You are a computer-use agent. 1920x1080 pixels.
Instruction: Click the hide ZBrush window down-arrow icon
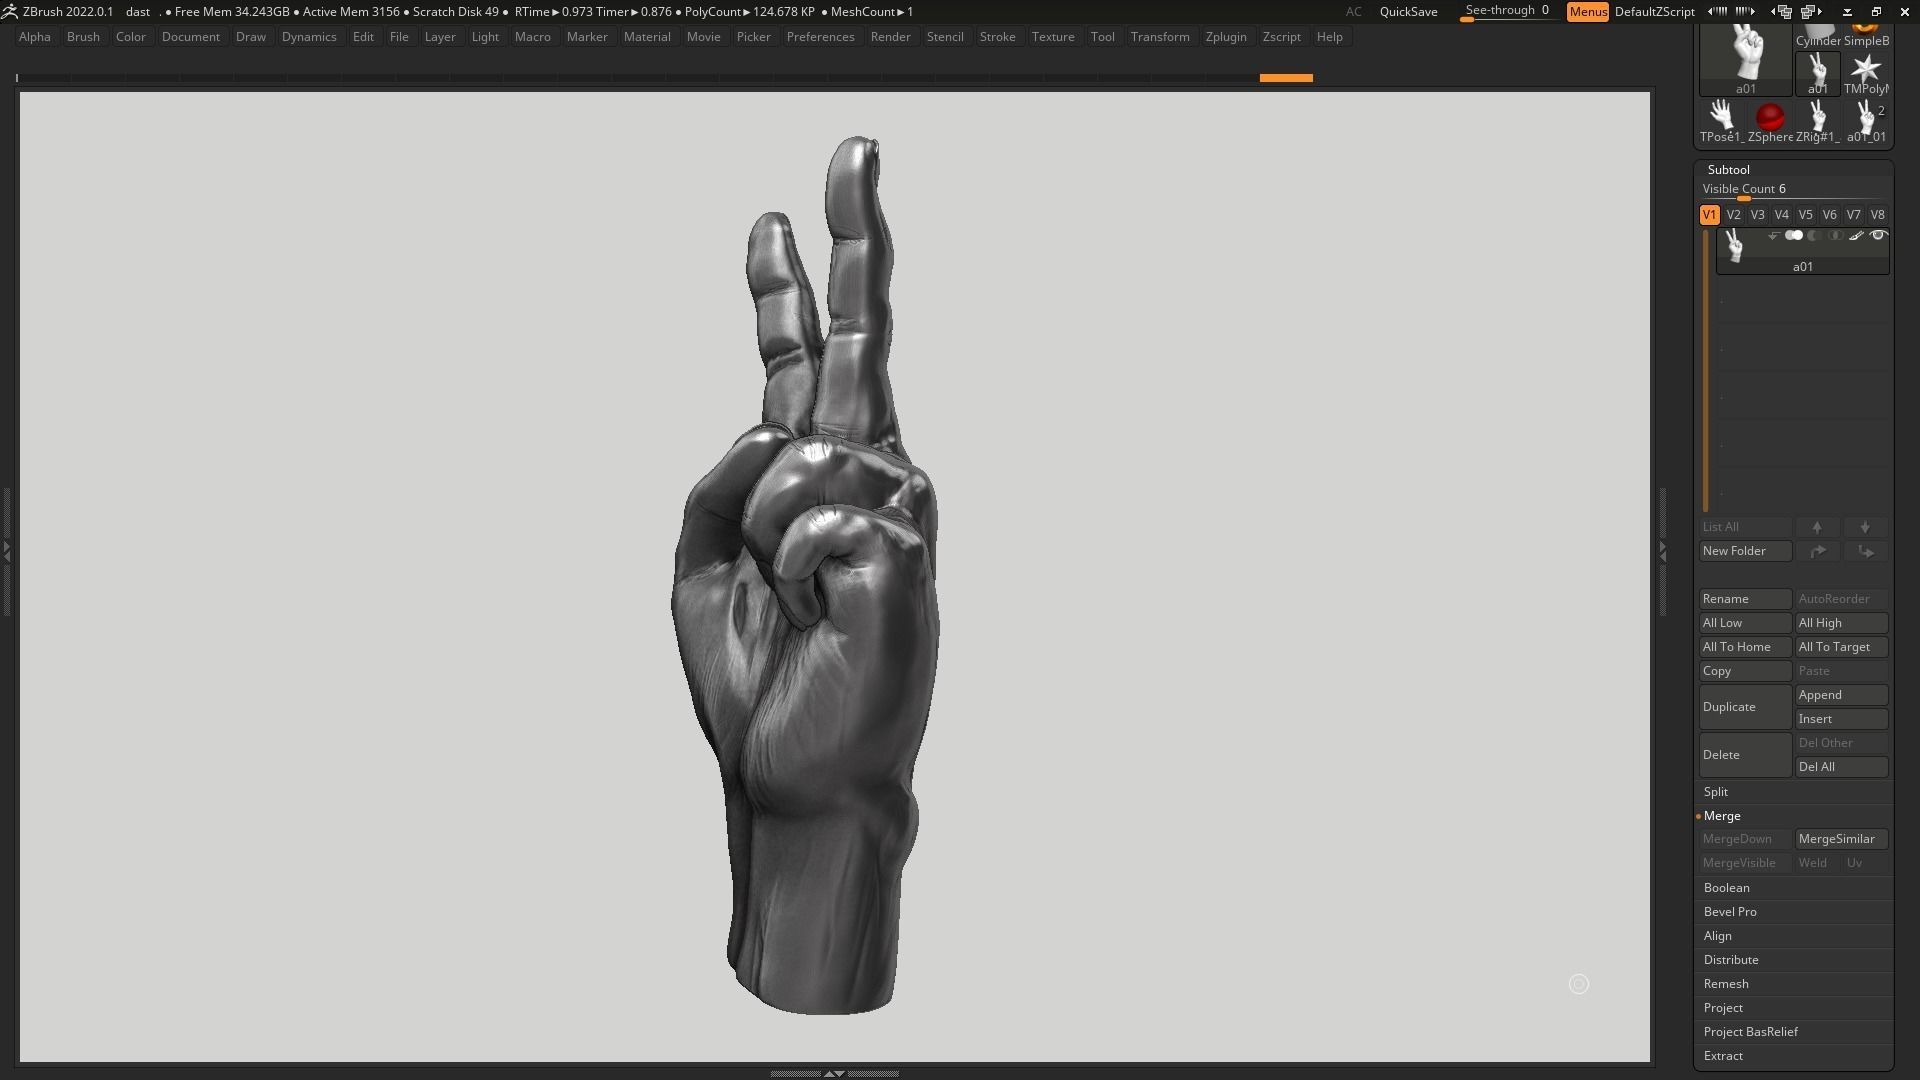coord(1847,12)
